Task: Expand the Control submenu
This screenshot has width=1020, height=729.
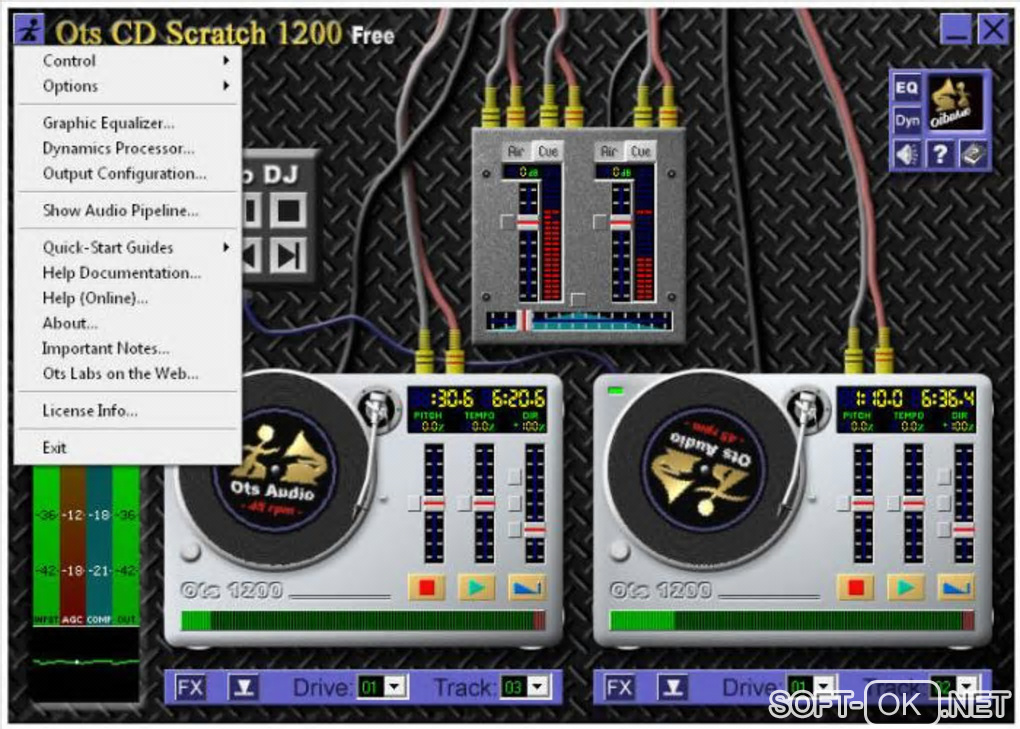Action: click(x=128, y=60)
